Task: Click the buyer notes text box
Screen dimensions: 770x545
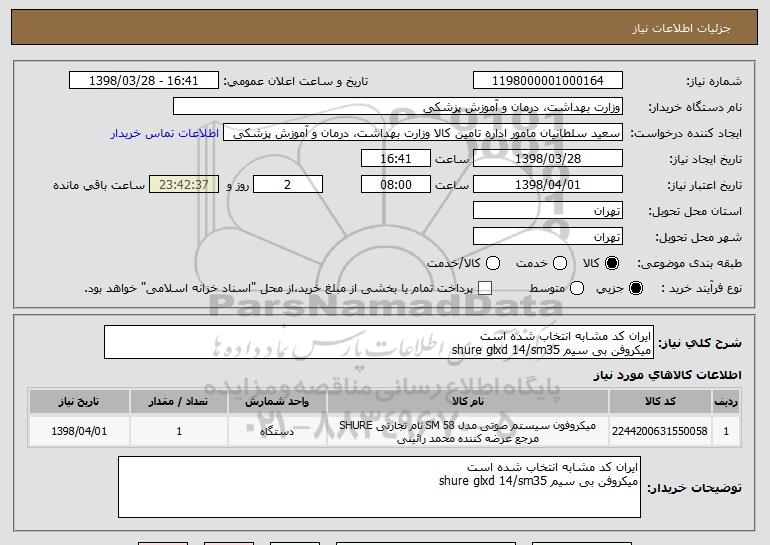Action: point(379,487)
